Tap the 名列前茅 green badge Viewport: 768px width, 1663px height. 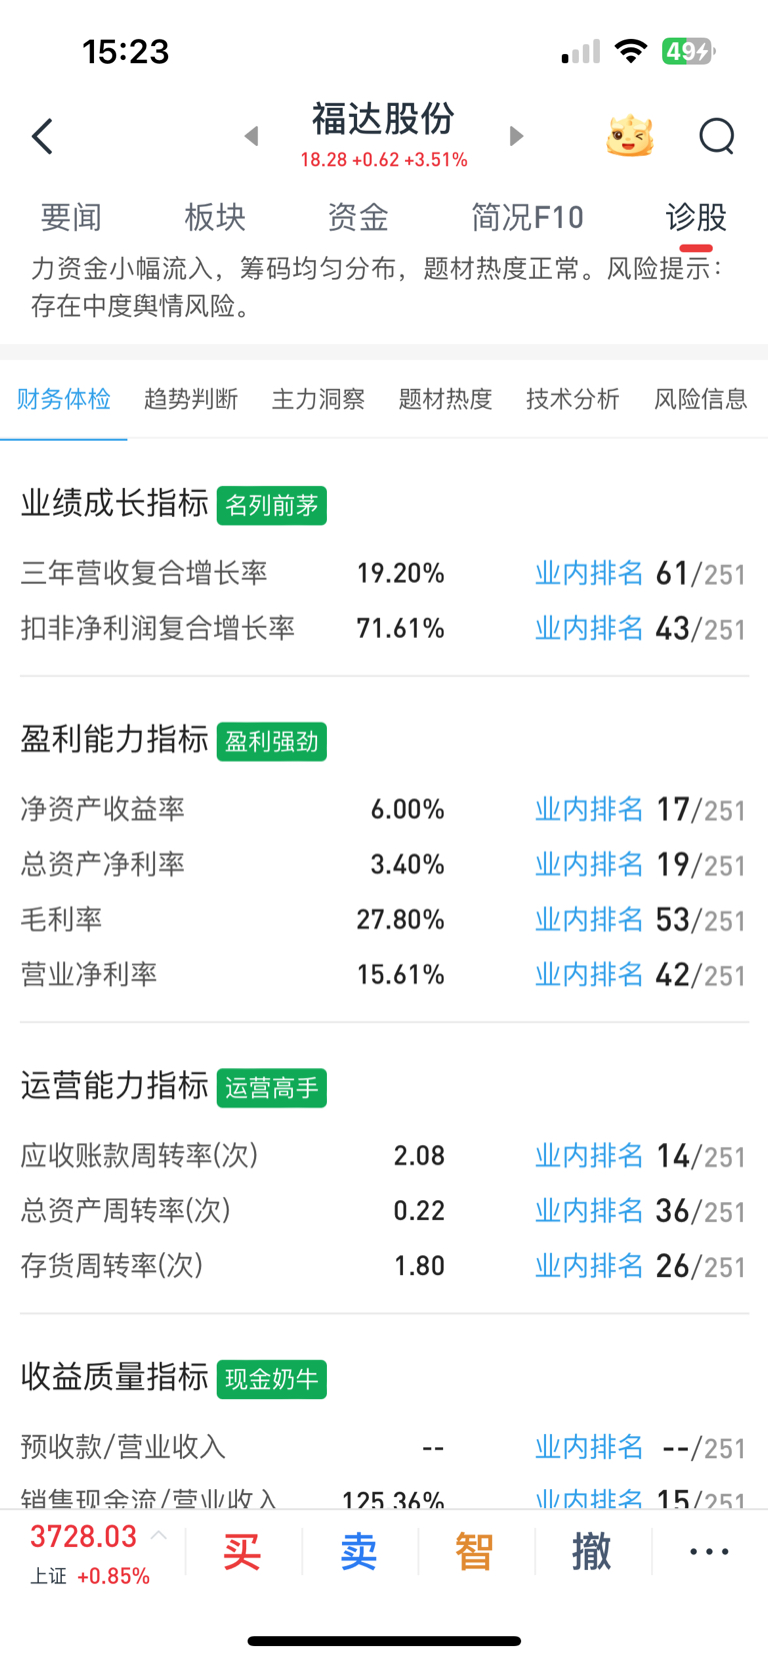[272, 505]
